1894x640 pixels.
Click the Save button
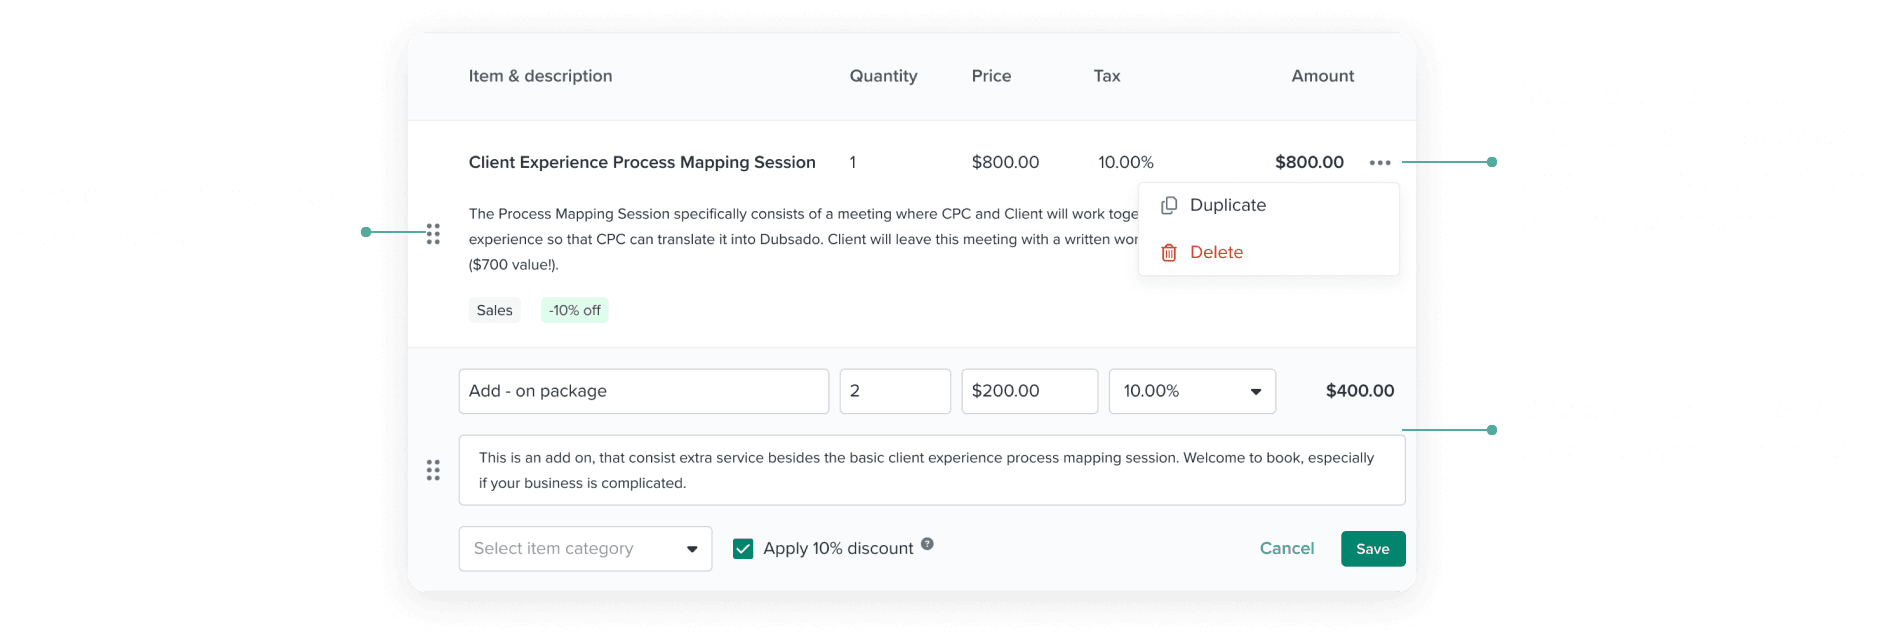[x=1372, y=548]
